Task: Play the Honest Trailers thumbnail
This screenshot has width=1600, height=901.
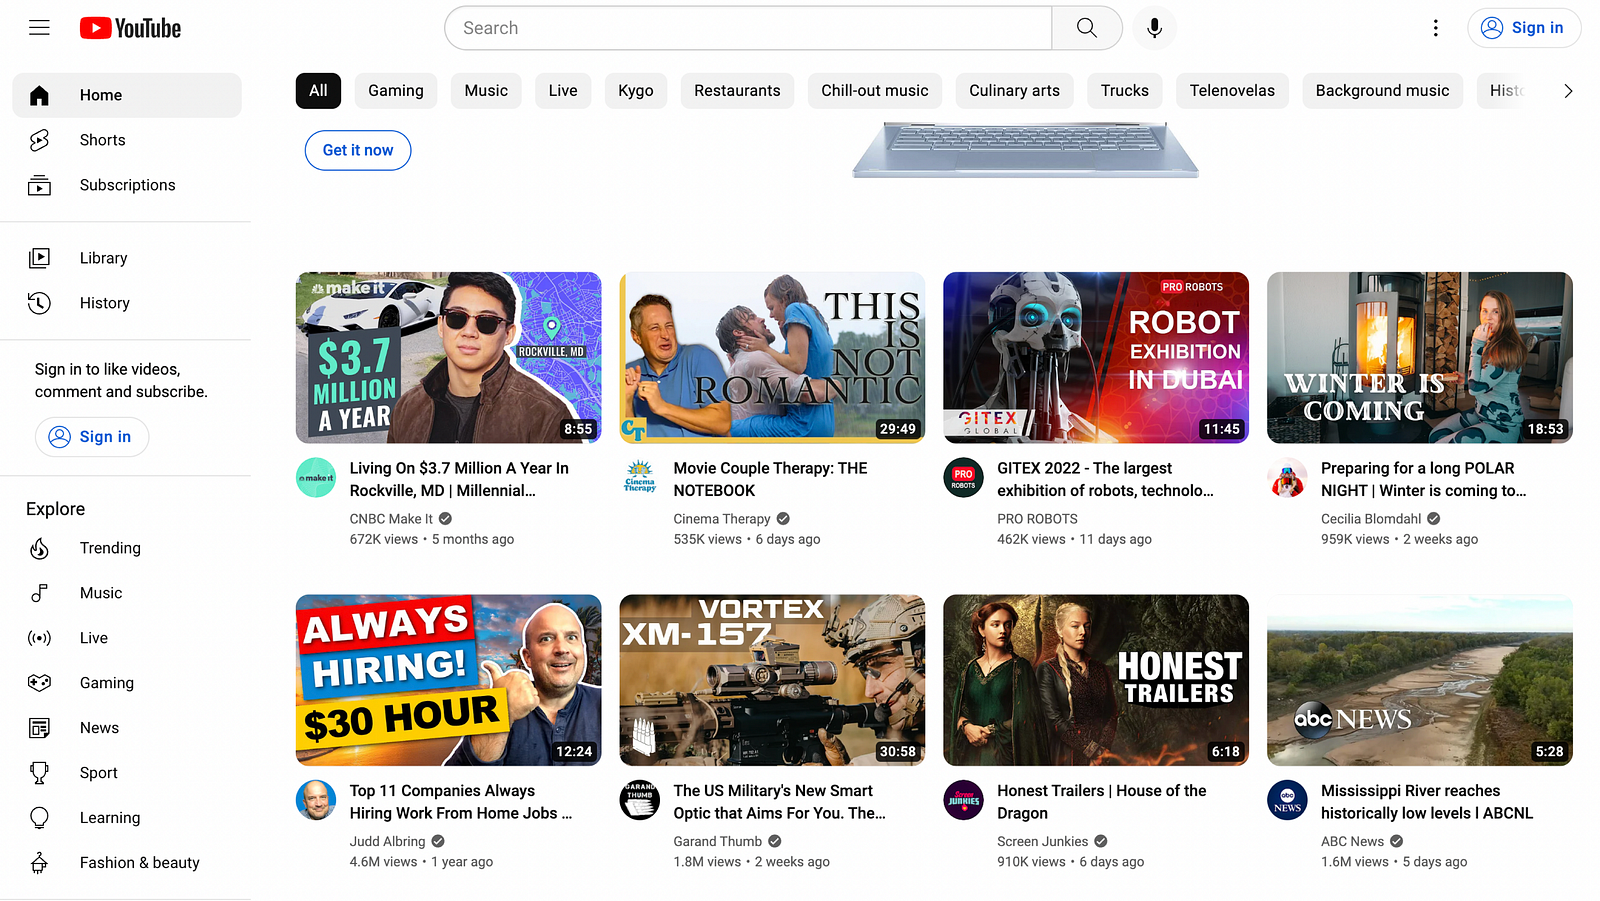Action: pos(1096,681)
